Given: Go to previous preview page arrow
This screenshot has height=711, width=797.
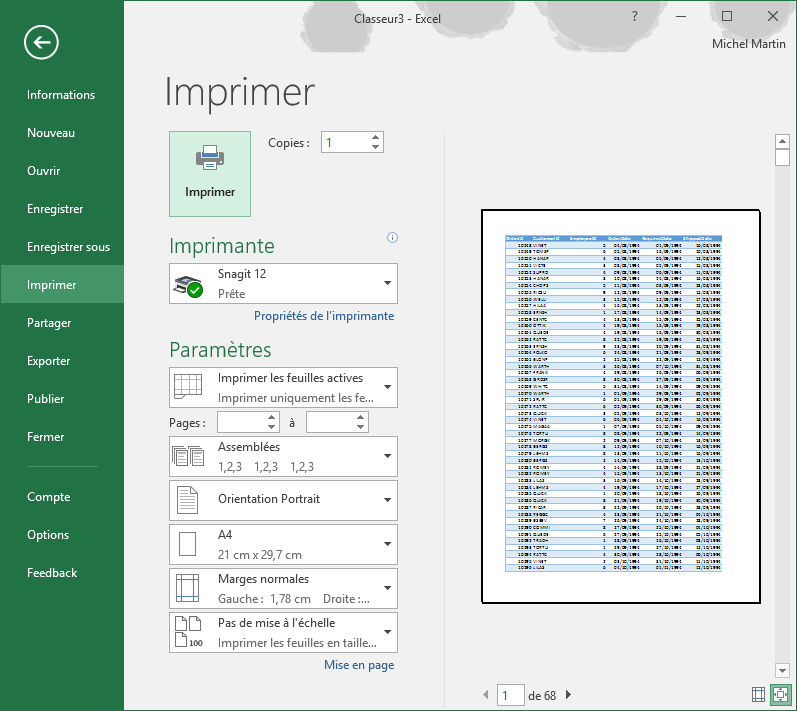Looking at the screenshot, I should click(487, 695).
